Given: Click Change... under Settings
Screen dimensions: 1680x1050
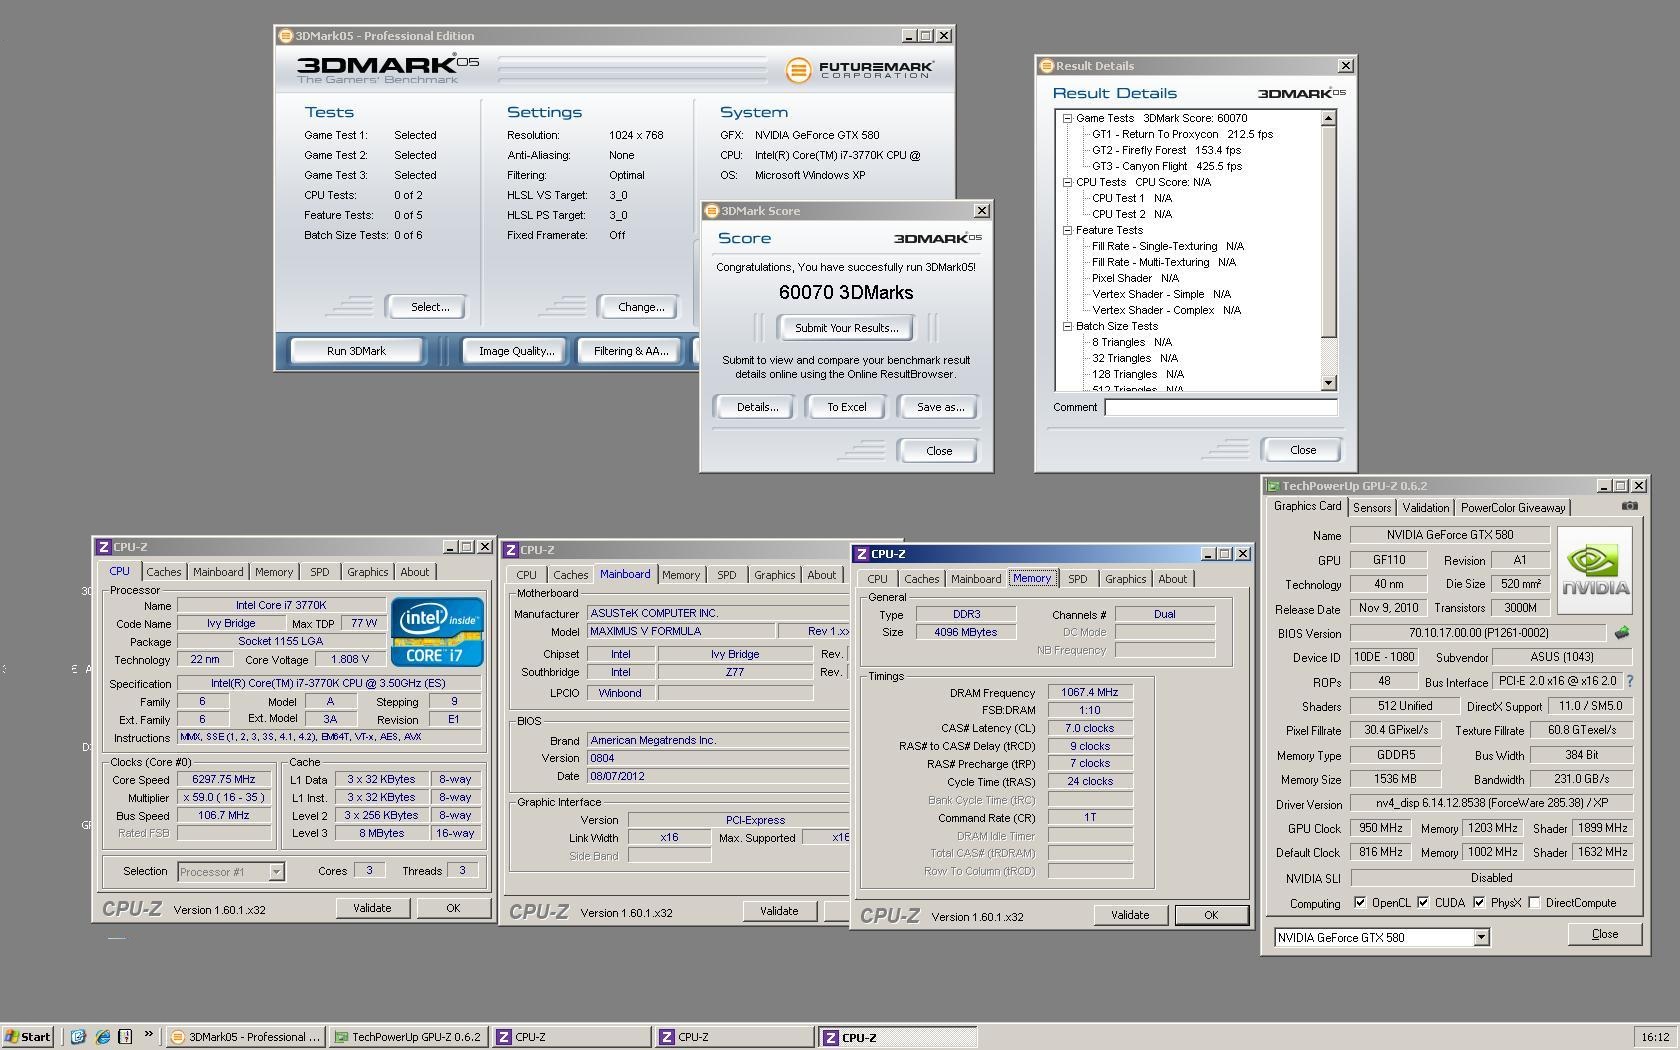Looking at the screenshot, I should click(x=641, y=307).
